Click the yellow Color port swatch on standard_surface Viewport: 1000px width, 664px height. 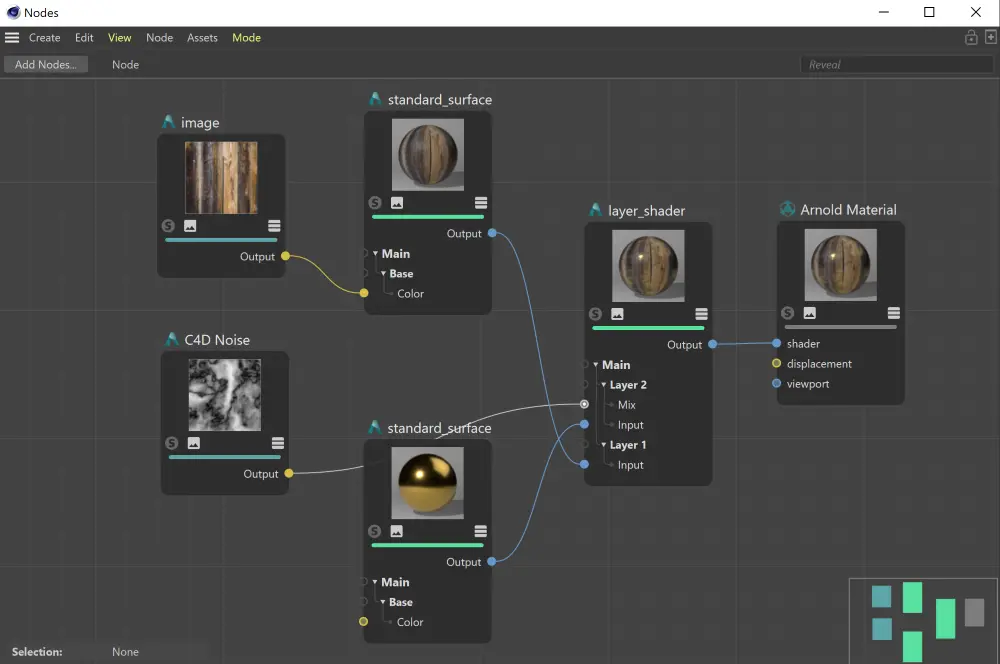coord(363,293)
